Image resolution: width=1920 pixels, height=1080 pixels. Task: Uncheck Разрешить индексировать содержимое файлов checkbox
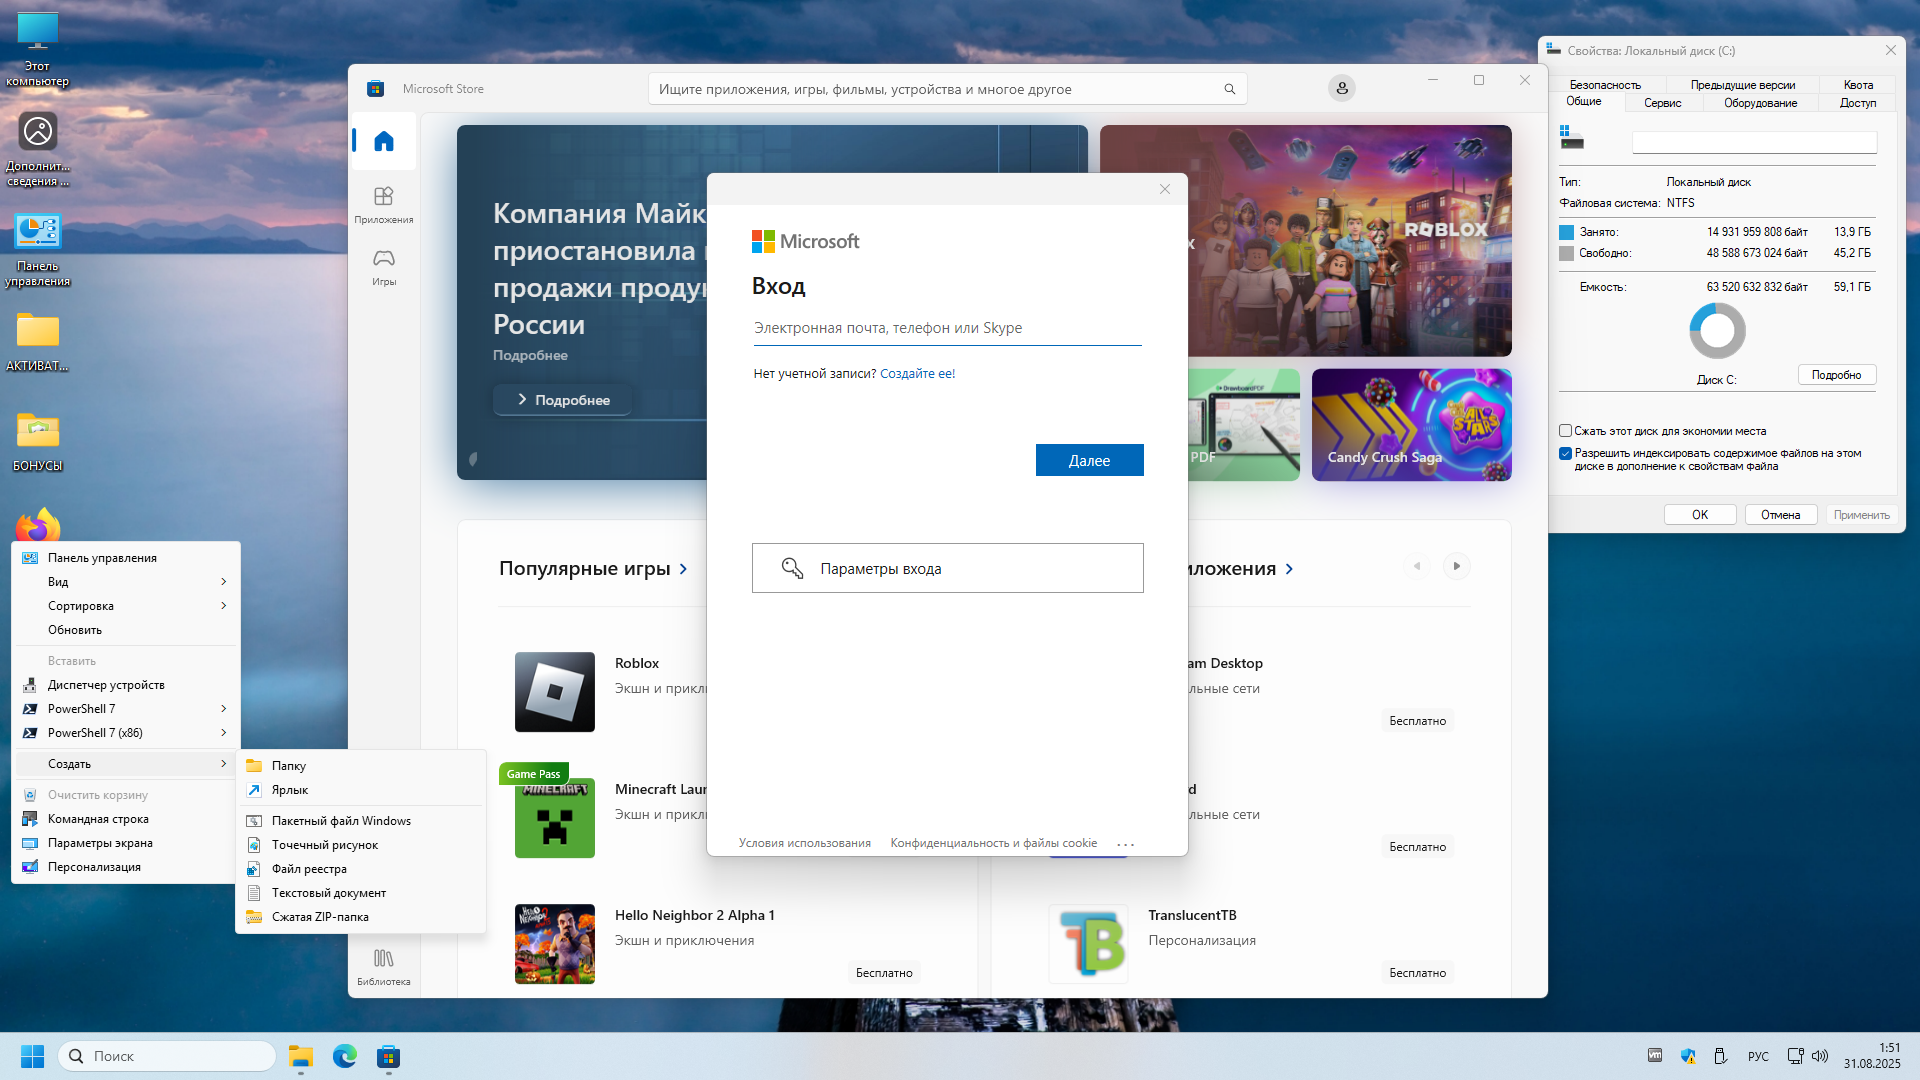click(1566, 454)
